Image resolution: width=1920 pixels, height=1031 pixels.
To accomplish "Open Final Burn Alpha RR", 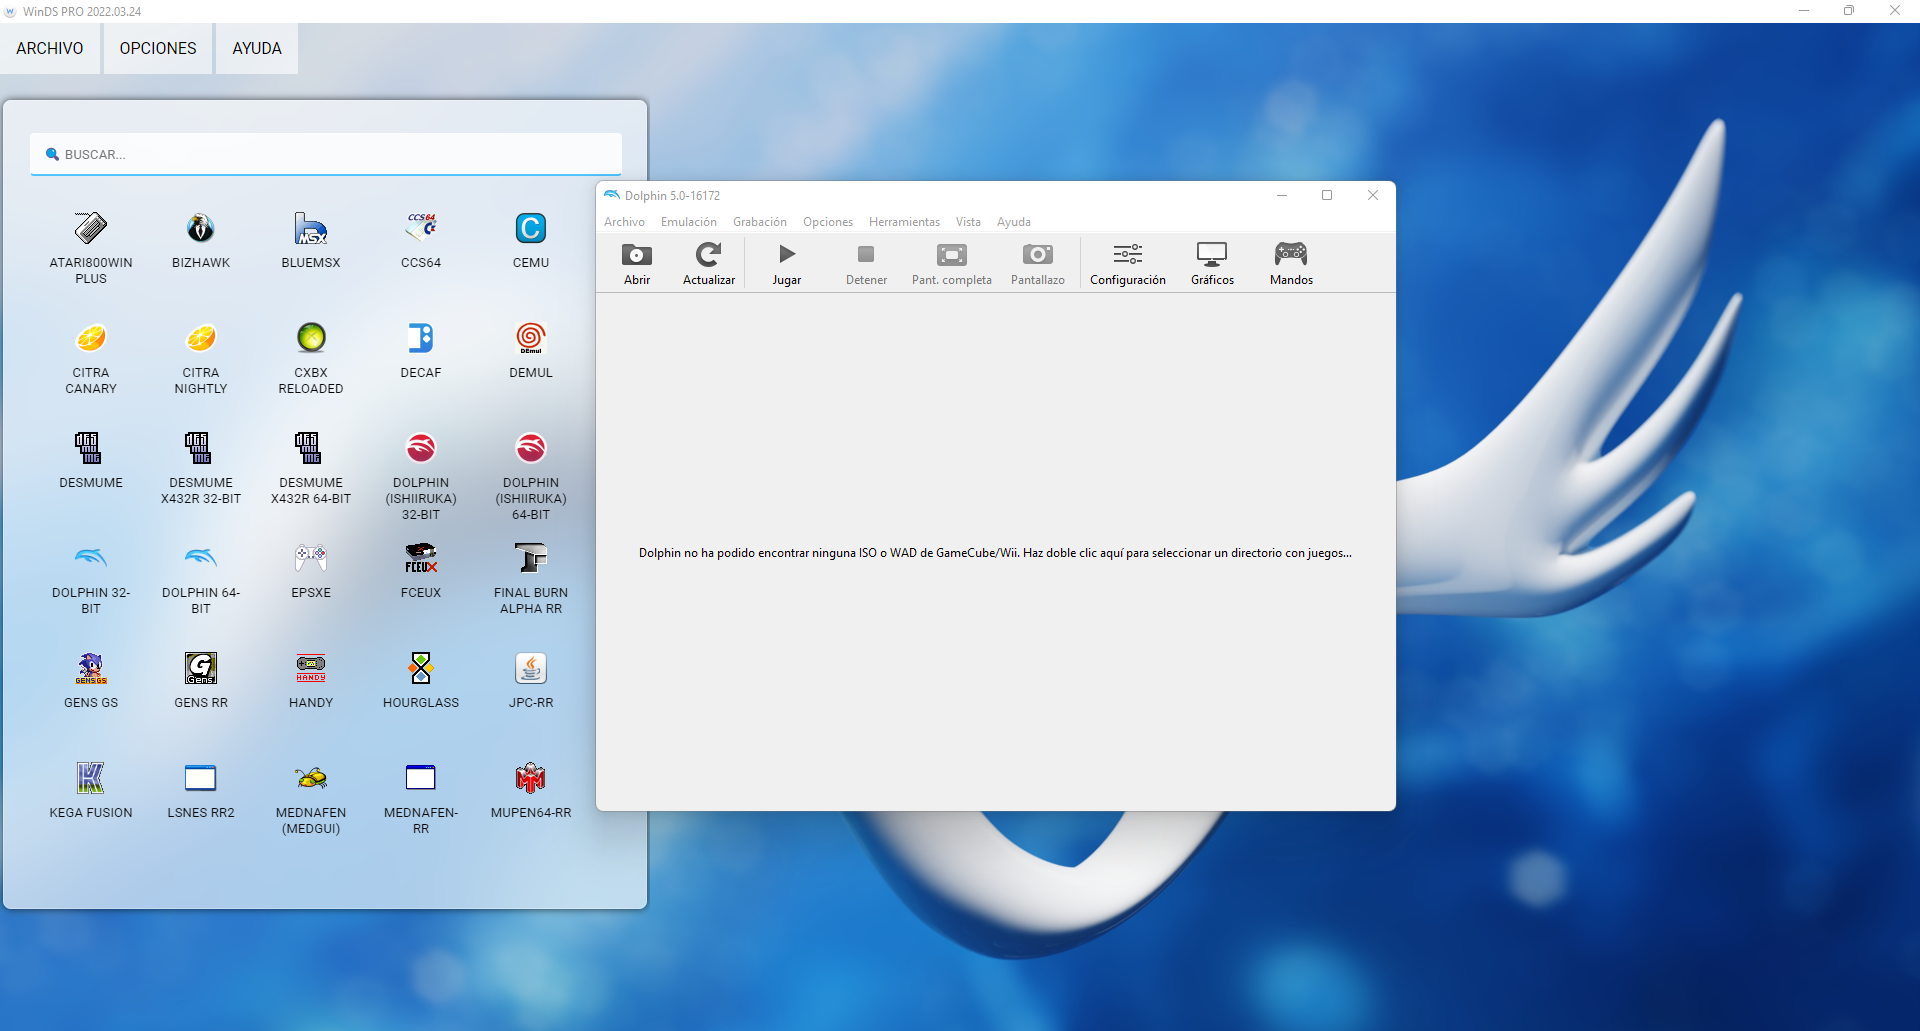I will pyautogui.click(x=531, y=578).
